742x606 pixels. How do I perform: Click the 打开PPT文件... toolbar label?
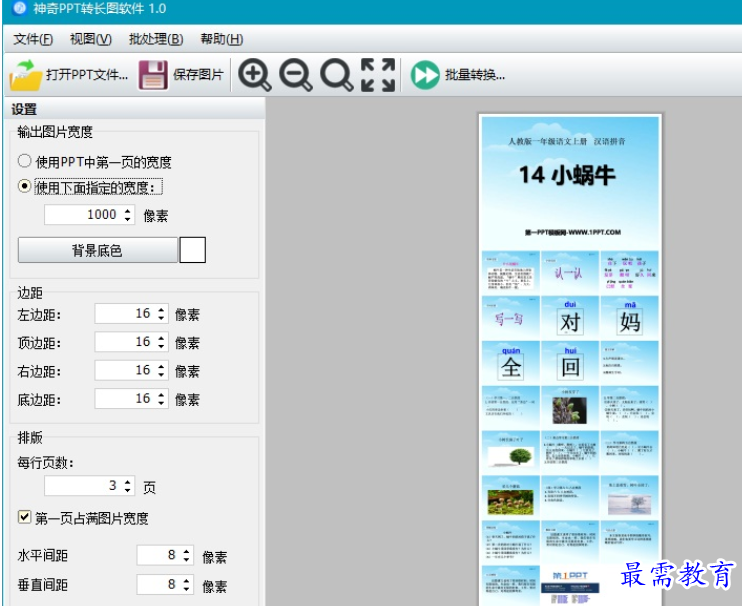[x=87, y=75]
